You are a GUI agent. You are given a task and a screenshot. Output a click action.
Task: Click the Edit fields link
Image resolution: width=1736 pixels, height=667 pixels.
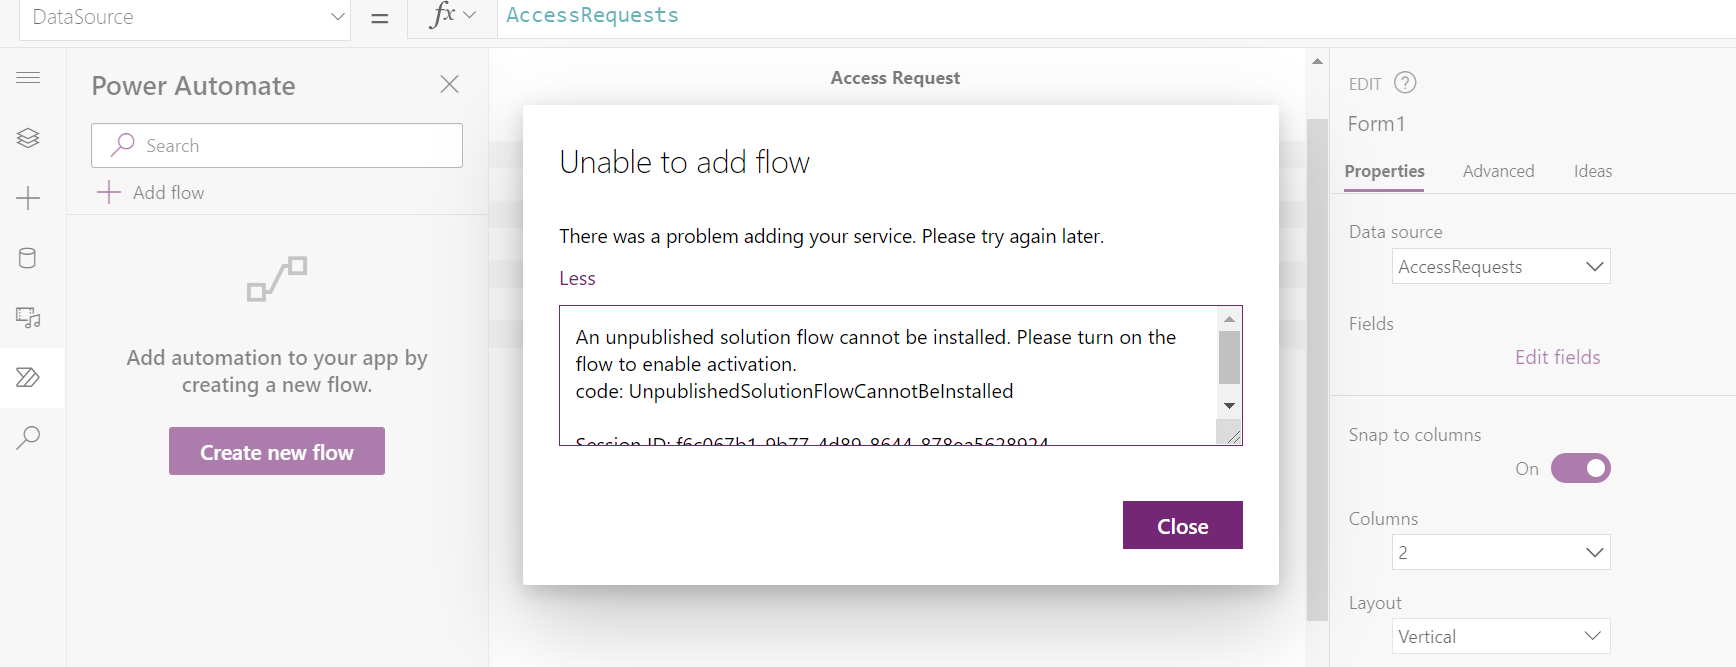point(1557,357)
